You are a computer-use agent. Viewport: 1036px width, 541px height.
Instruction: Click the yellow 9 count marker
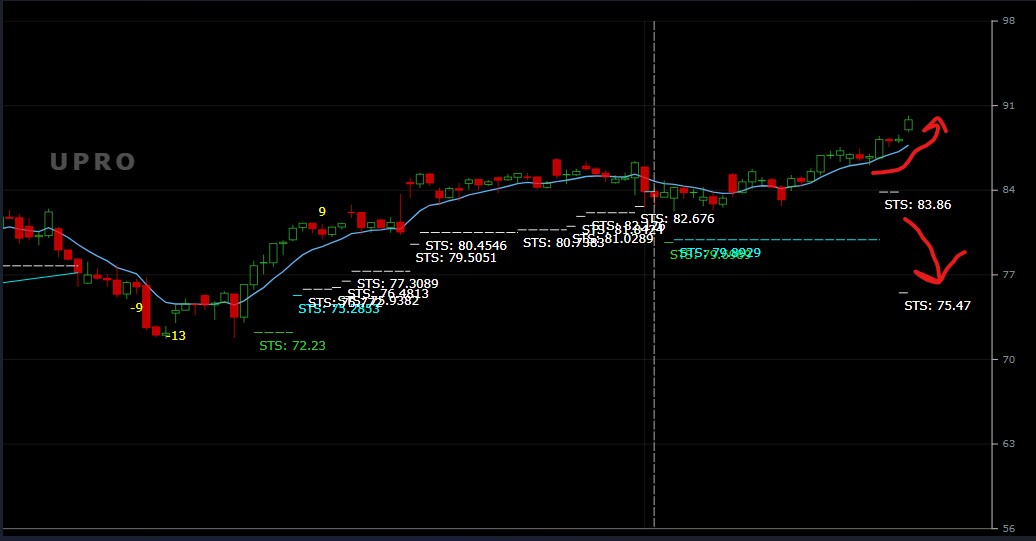[322, 211]
